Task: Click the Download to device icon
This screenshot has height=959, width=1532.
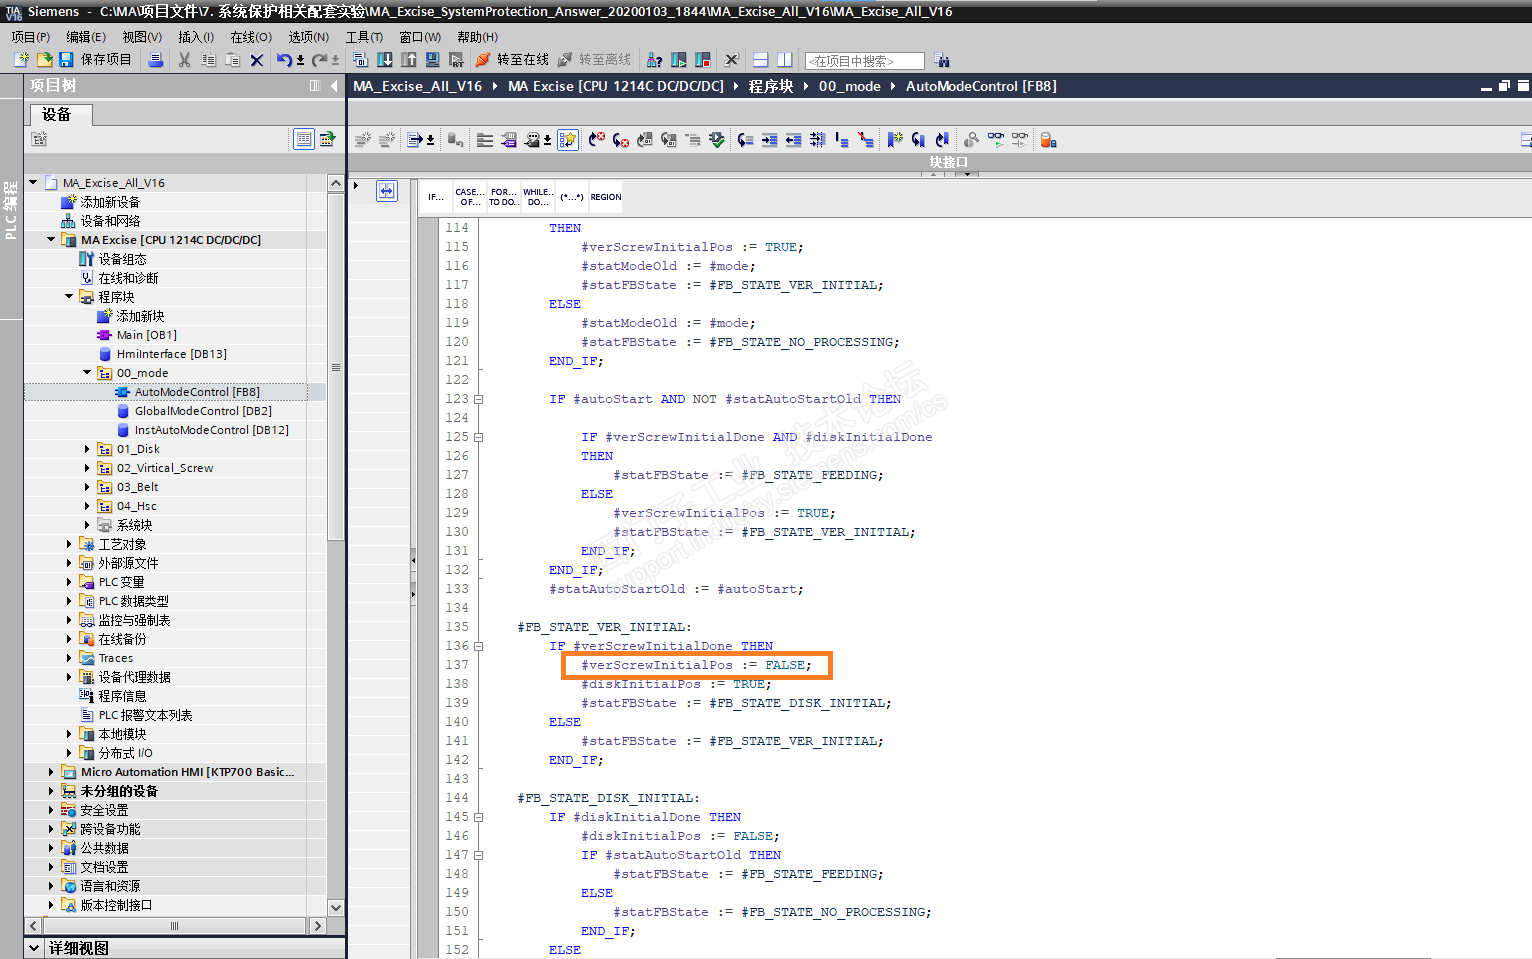Action: pos(385,60)
